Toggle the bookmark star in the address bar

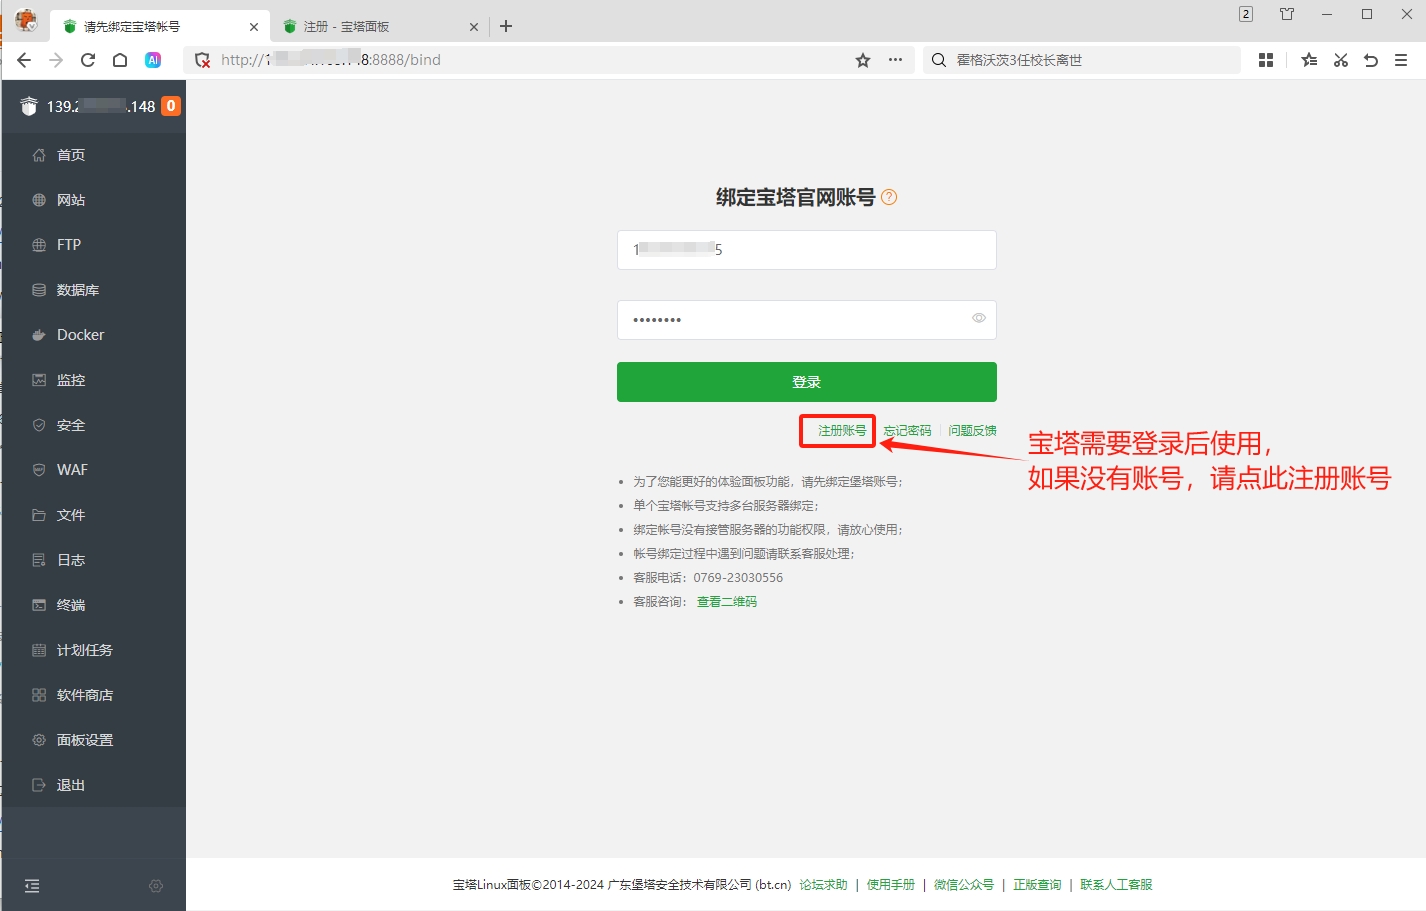pyautogui.click(x=862, y=60)
